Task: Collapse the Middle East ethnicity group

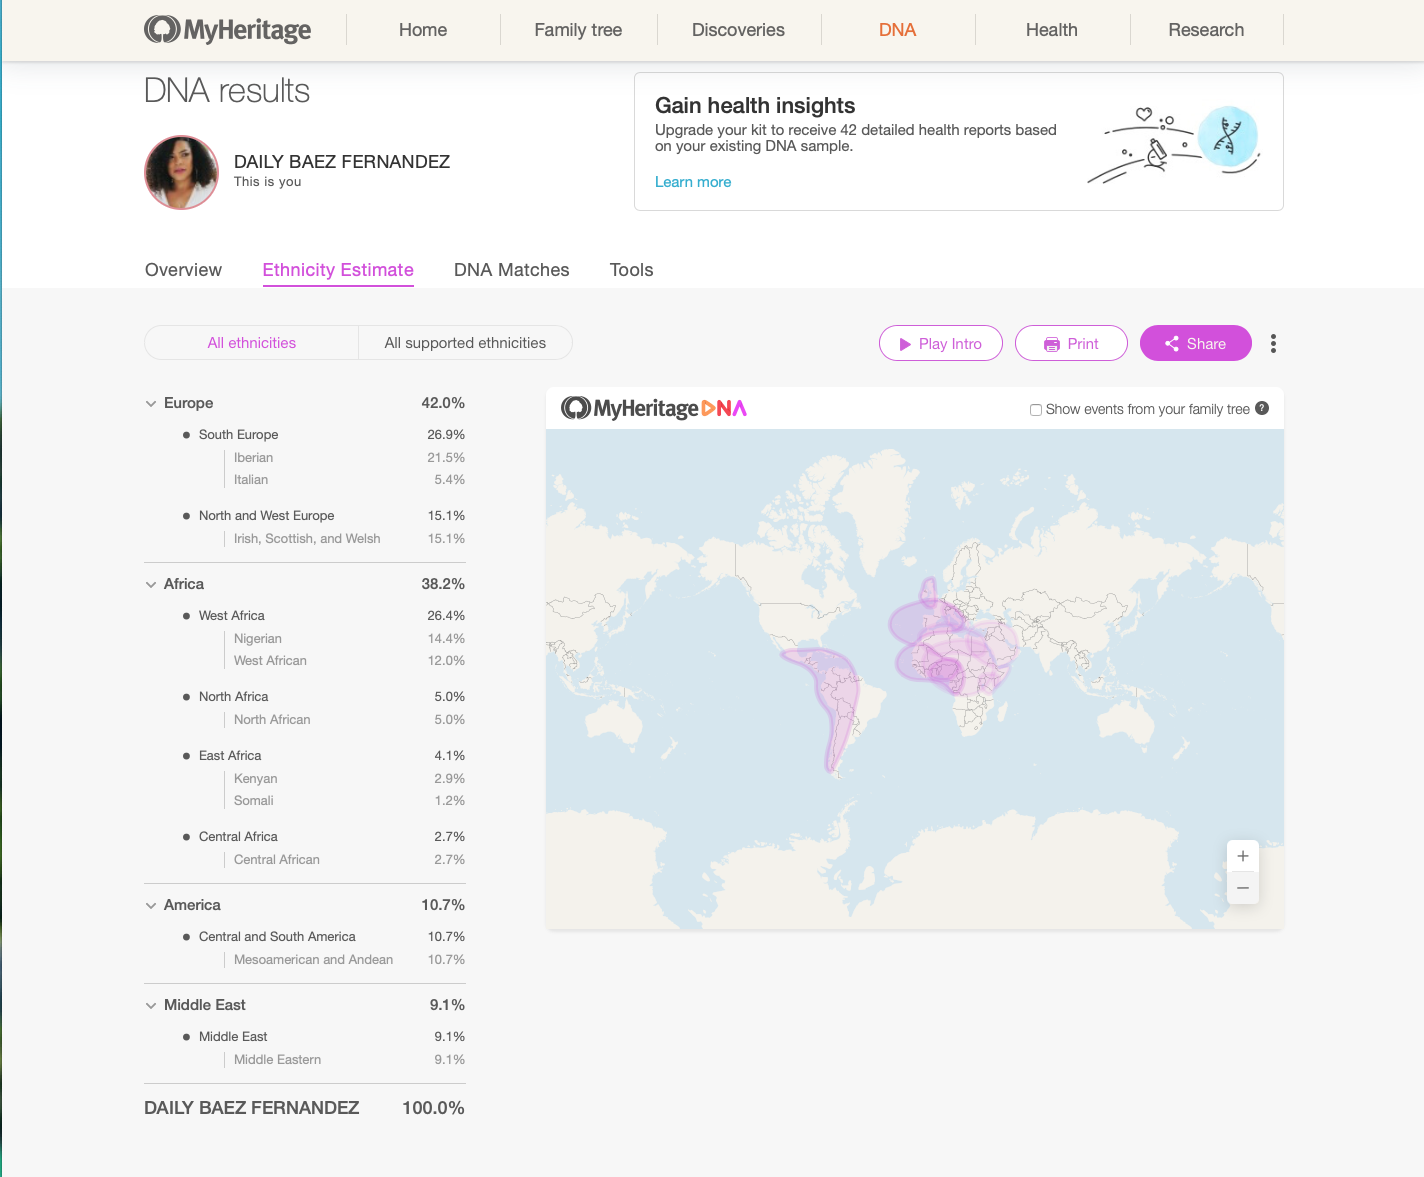Action: [x=151, y=1005]
